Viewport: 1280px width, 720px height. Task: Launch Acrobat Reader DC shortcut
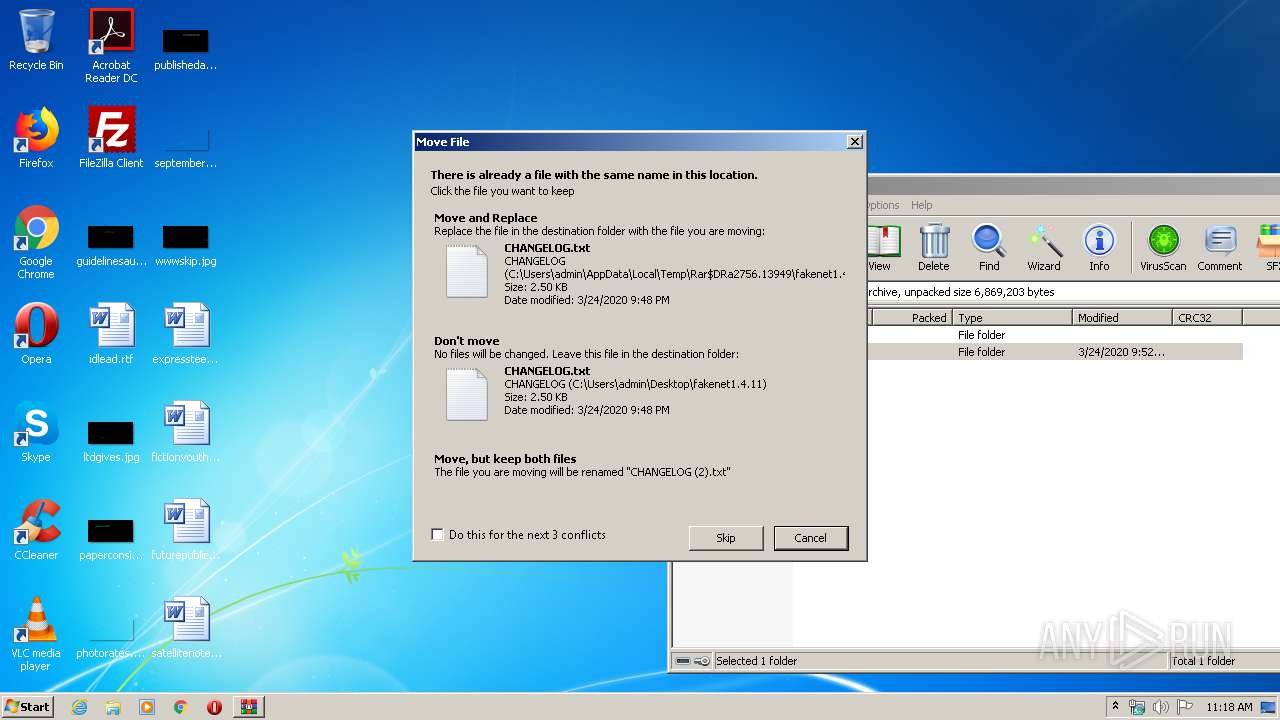coord(111,45)
